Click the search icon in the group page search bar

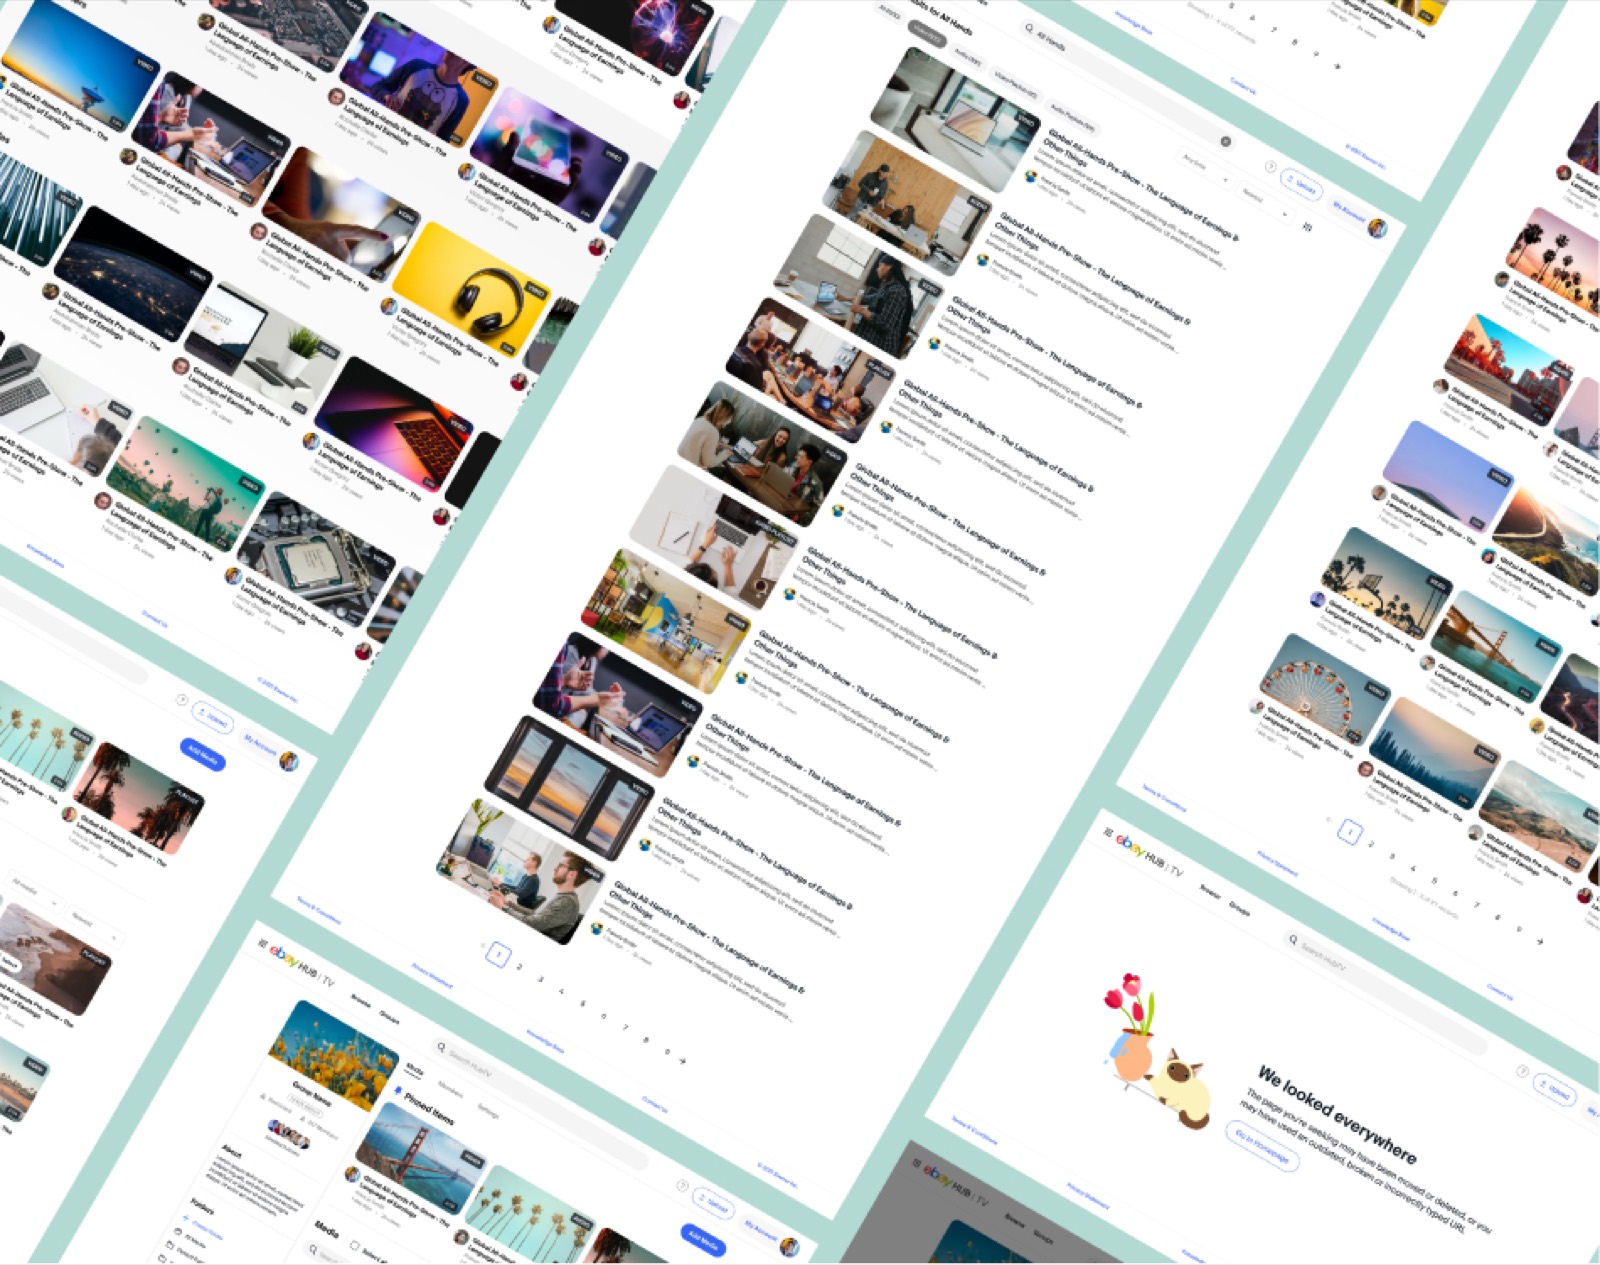[441, 1047]
